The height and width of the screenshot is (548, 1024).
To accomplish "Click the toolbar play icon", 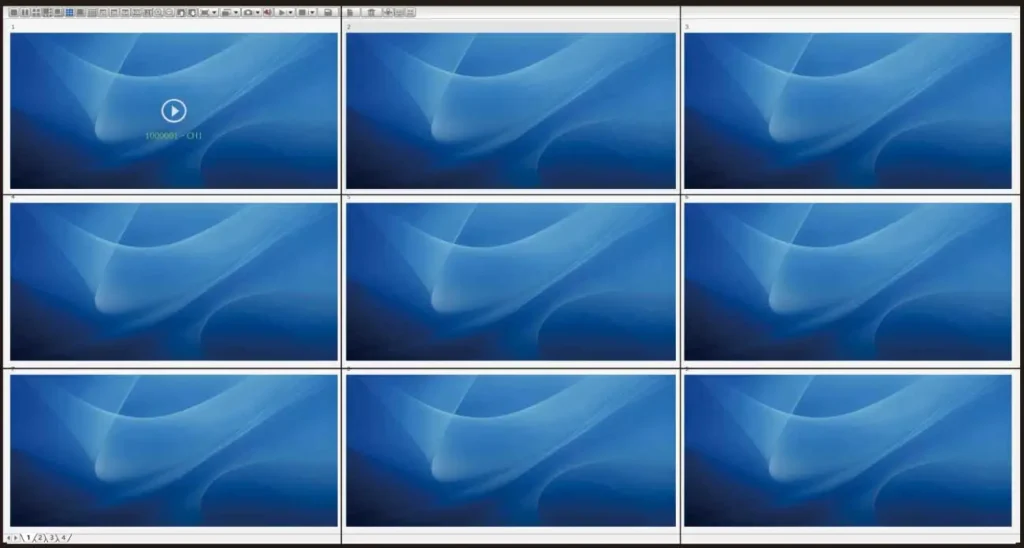I will click(x=281, y=12).
